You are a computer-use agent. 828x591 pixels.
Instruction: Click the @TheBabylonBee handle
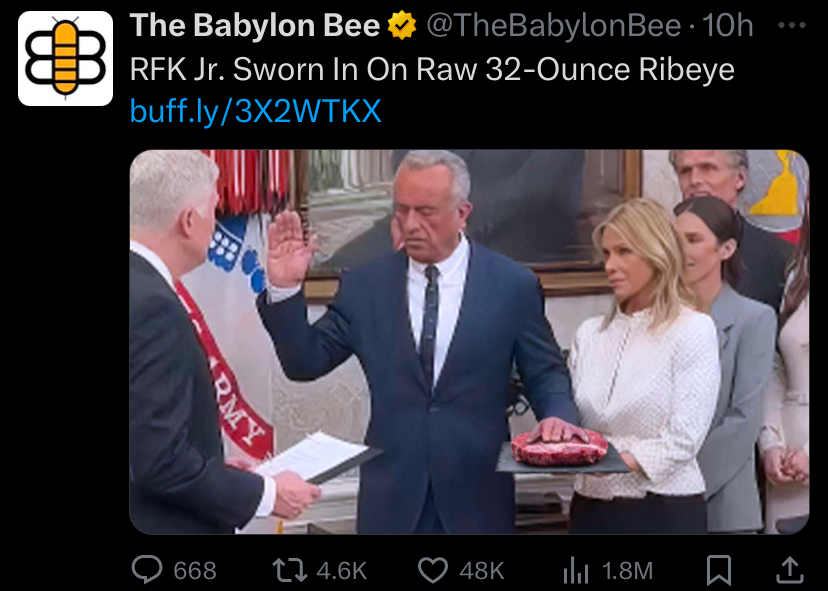pos(553,25)
